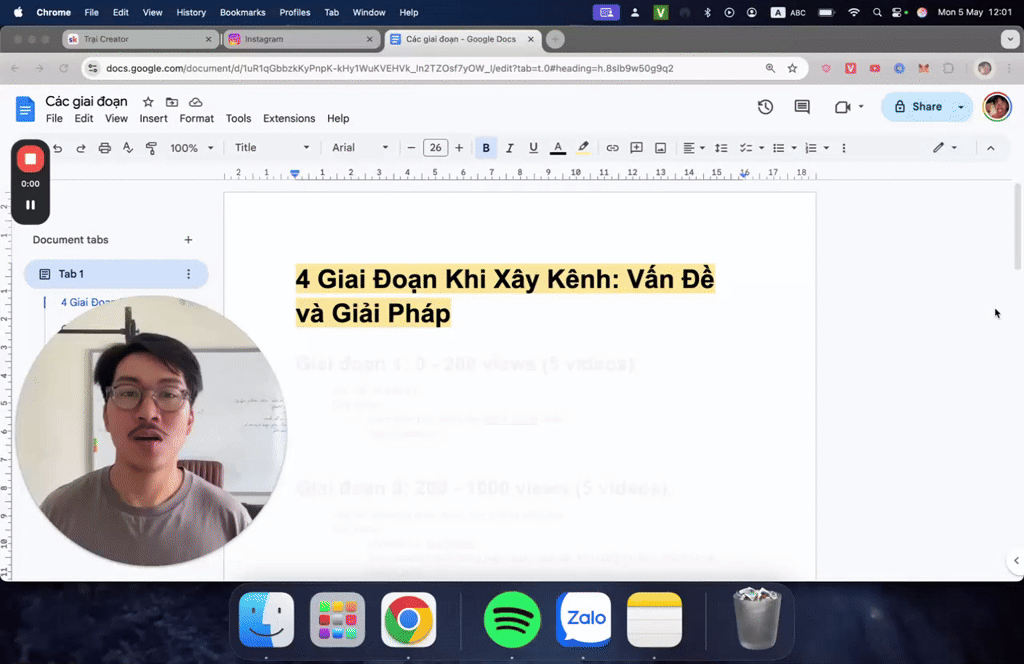Open the bulleted list dropdown

[x=784, y=148]
